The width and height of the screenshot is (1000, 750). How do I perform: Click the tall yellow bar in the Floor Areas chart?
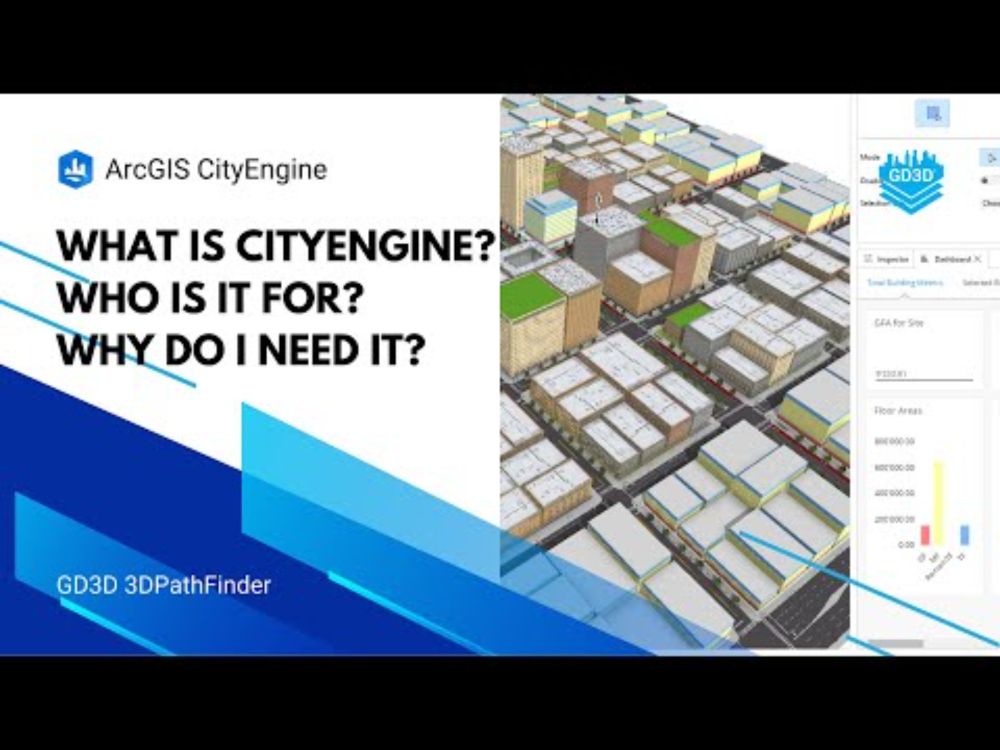click(939, 504)
